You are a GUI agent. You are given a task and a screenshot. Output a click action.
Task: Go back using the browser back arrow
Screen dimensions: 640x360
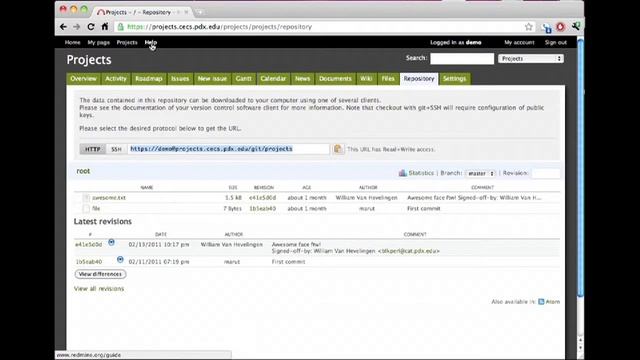[63, 27]
